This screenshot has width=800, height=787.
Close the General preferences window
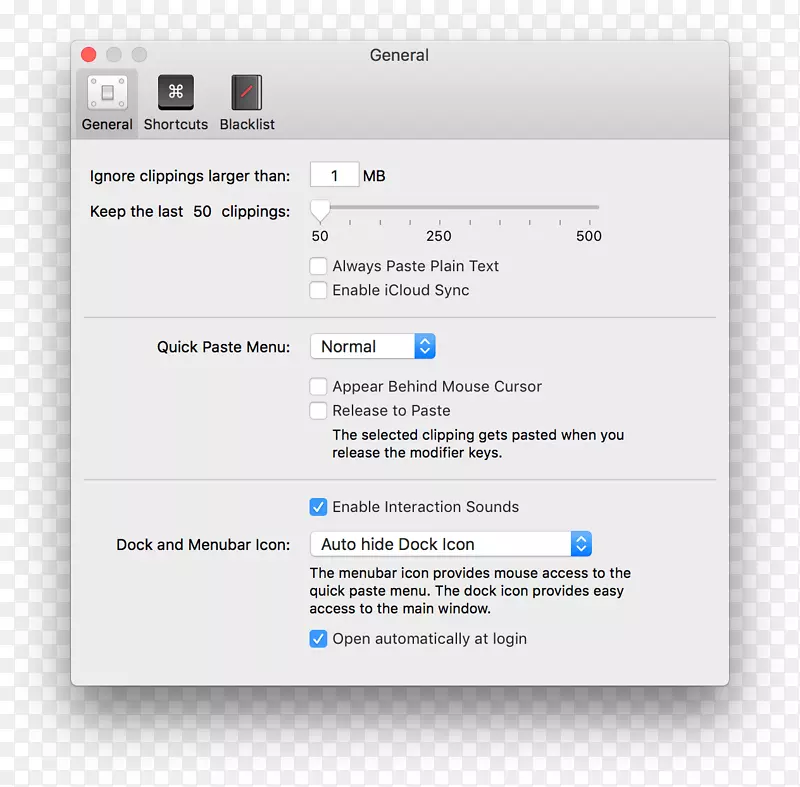(88, 55)
